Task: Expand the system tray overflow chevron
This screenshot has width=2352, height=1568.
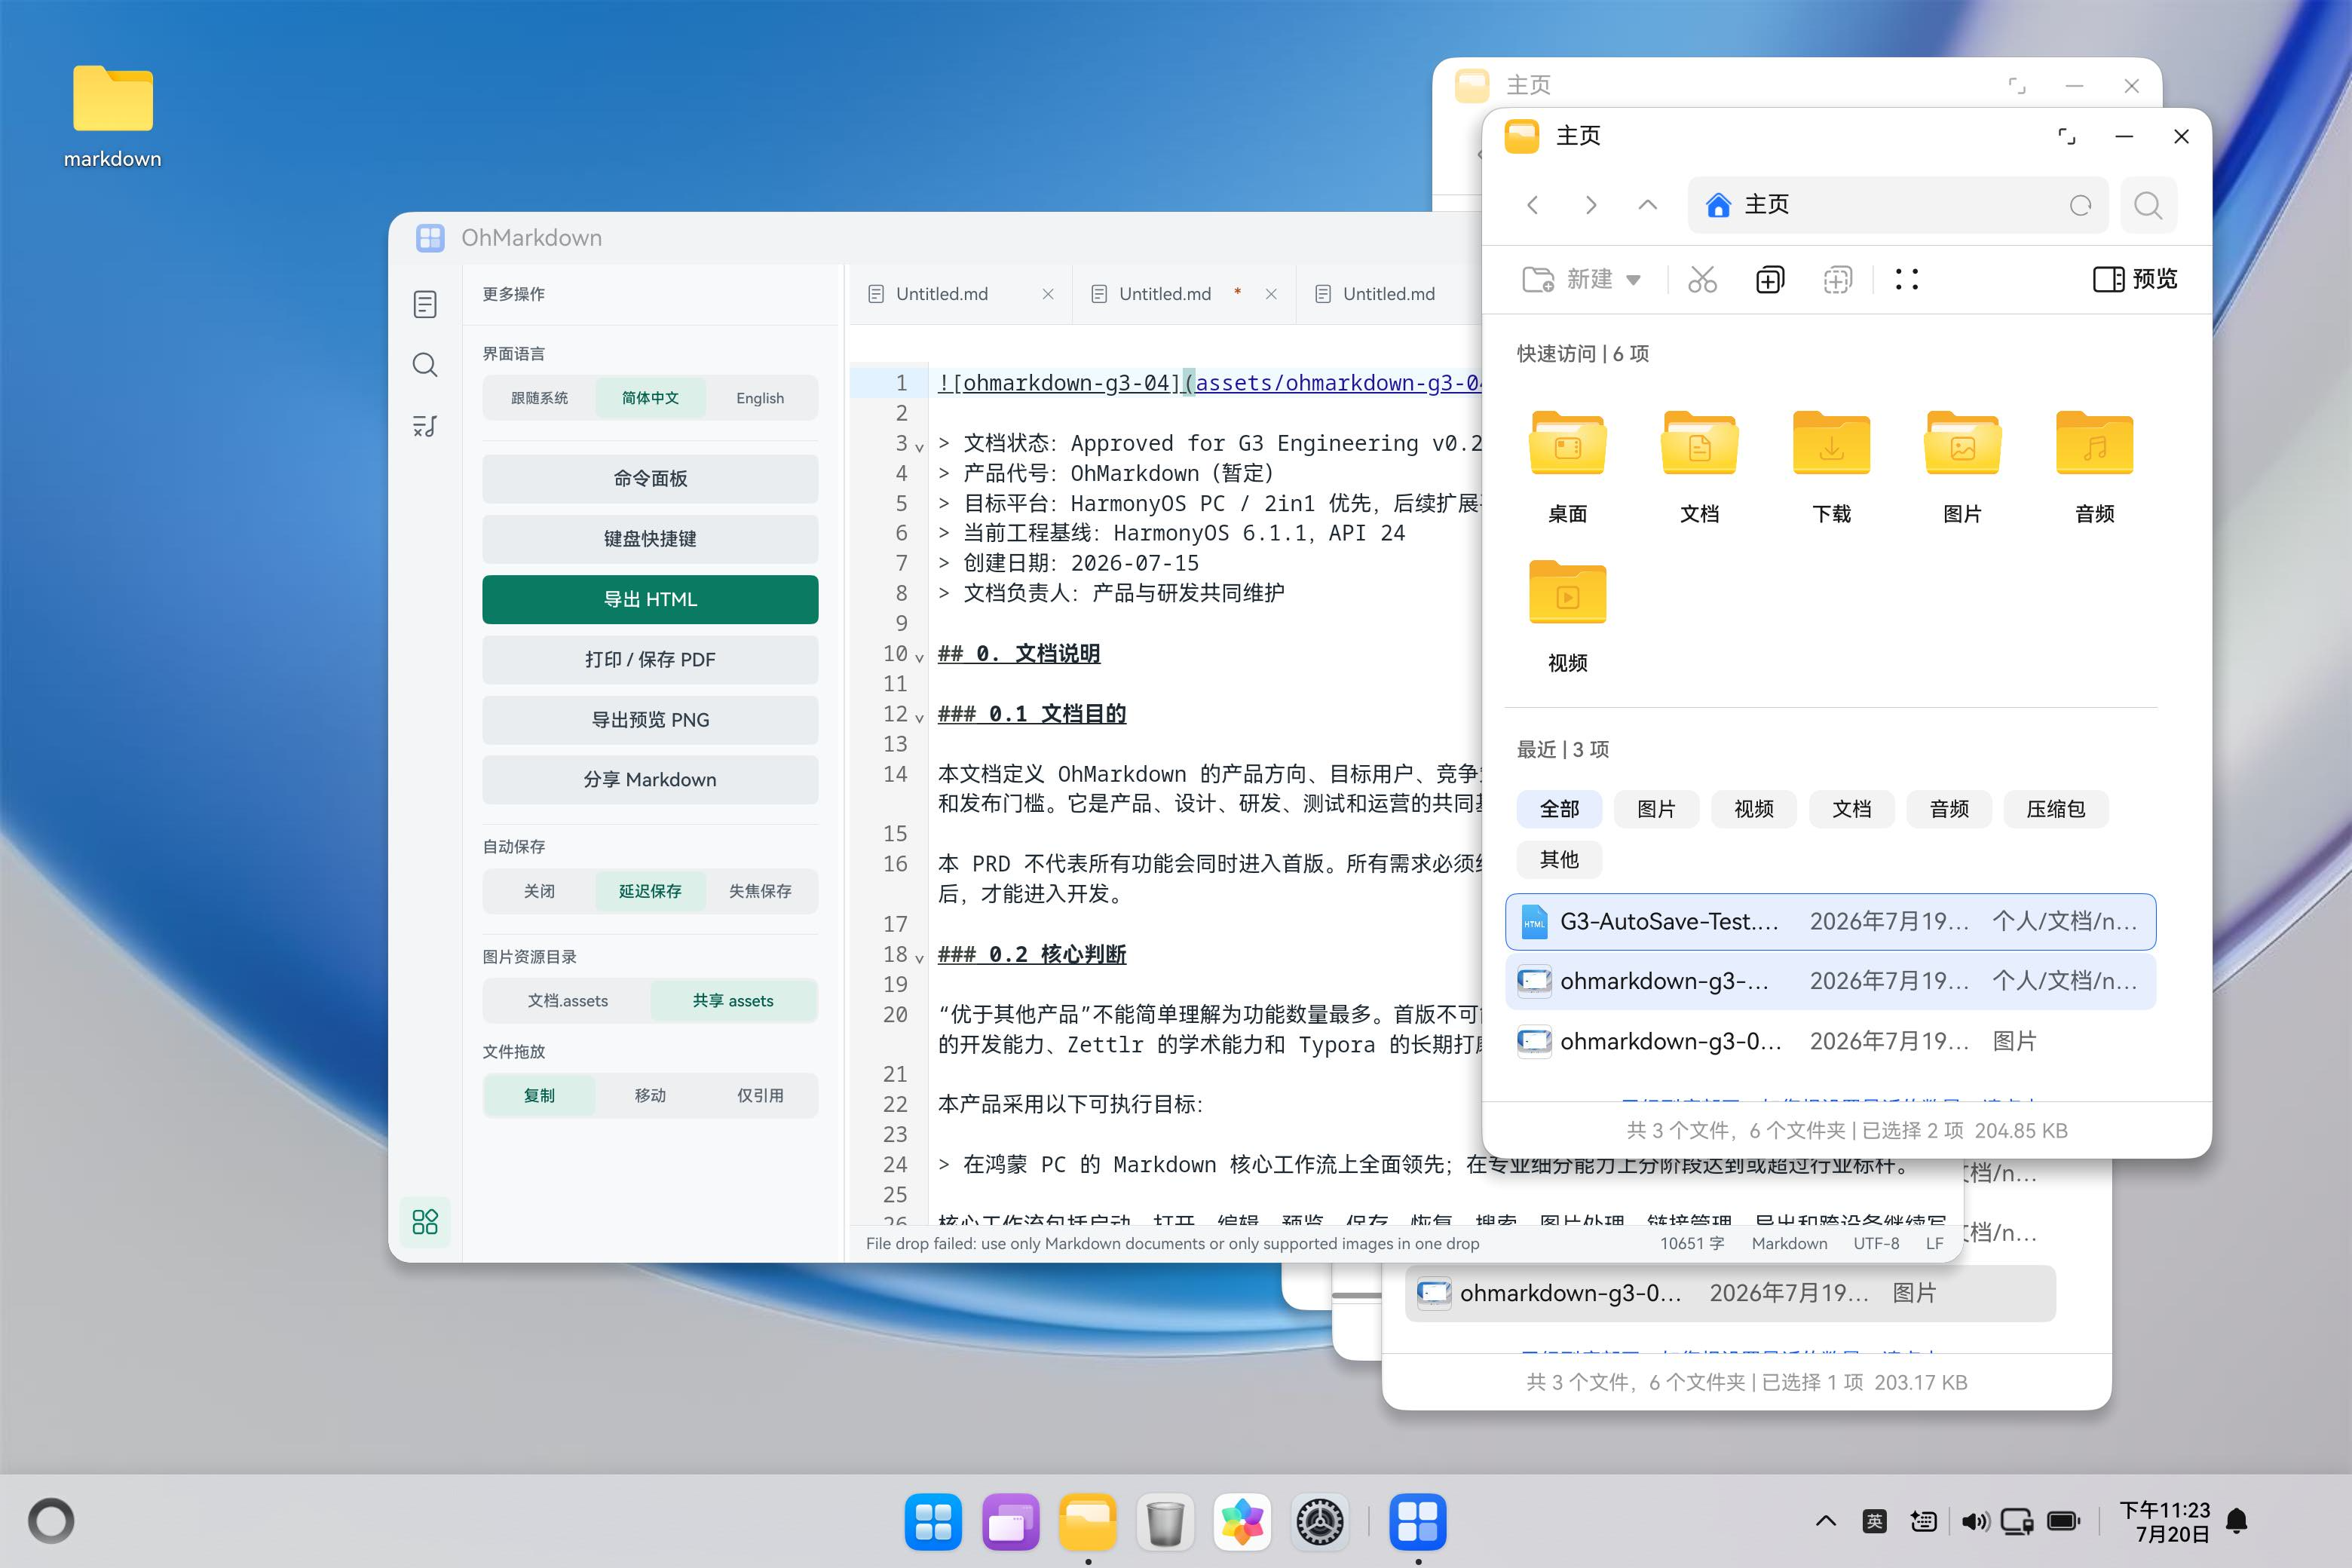Action: pos(1825,1521)
